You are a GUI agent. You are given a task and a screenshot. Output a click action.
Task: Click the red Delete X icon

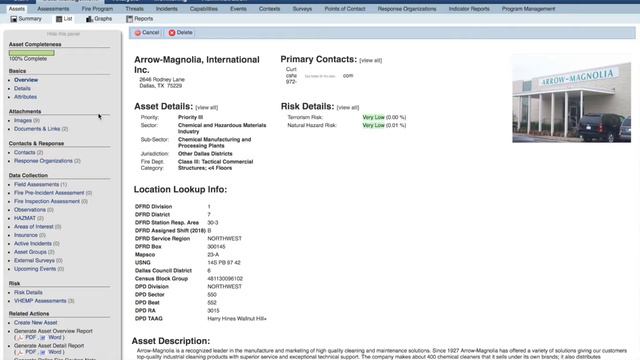pyautogui.click(x=172, y=33)
